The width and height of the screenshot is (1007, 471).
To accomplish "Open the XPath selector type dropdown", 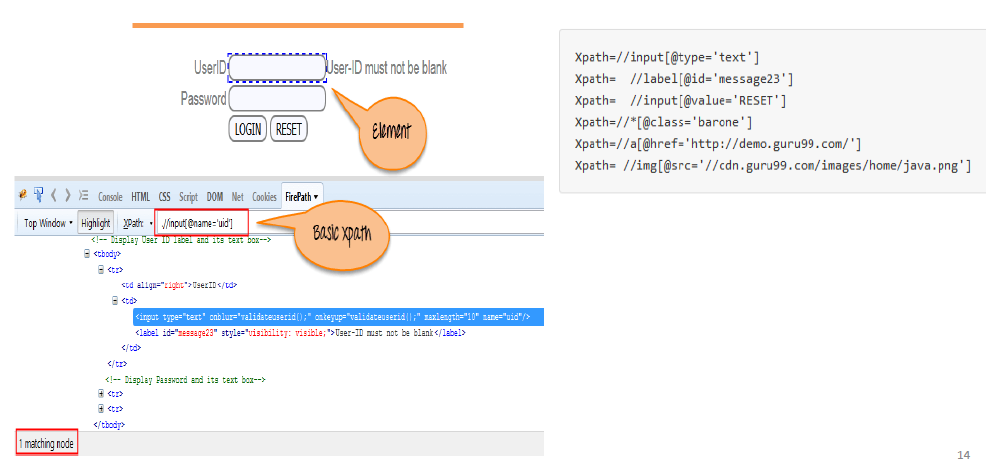I will 135,223.
